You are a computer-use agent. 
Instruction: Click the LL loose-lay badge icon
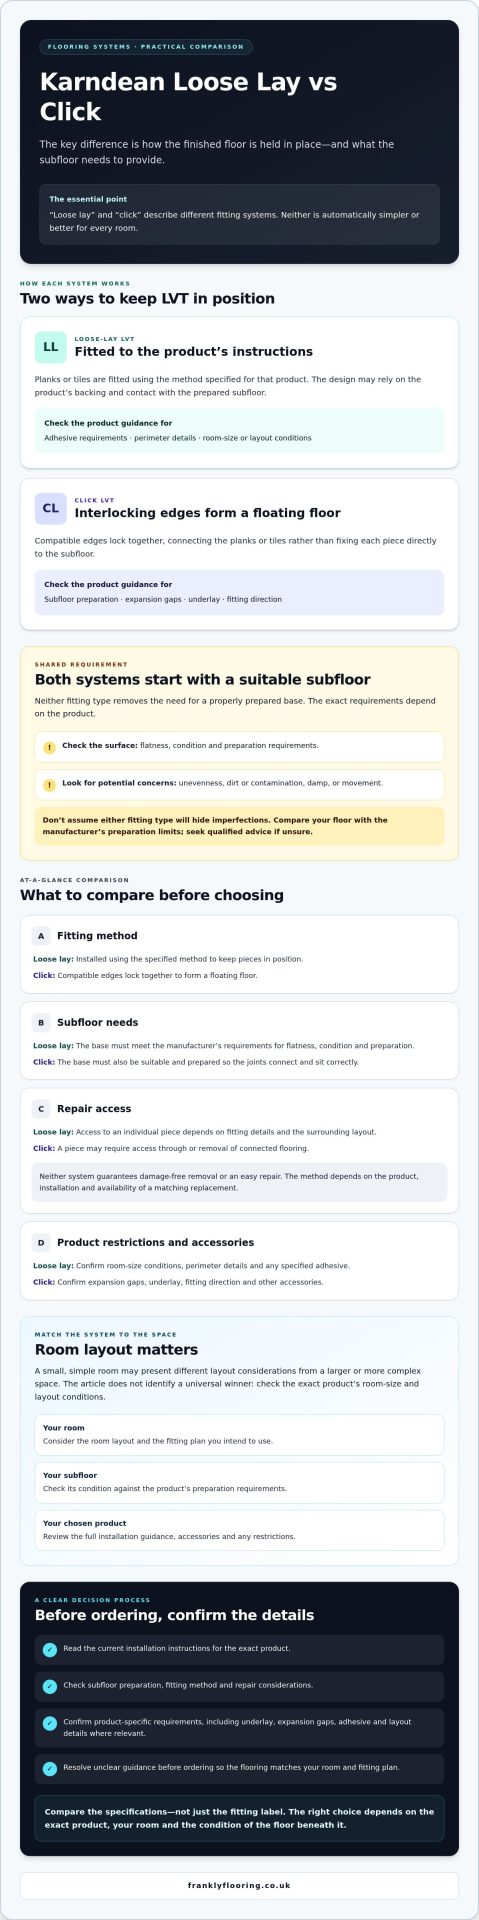(x=50, y=347)
